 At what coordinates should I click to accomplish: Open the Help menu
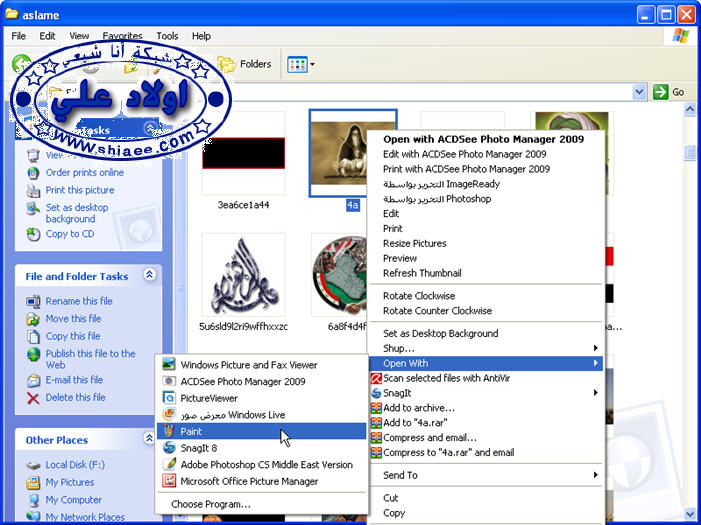(x=201, y=36)
